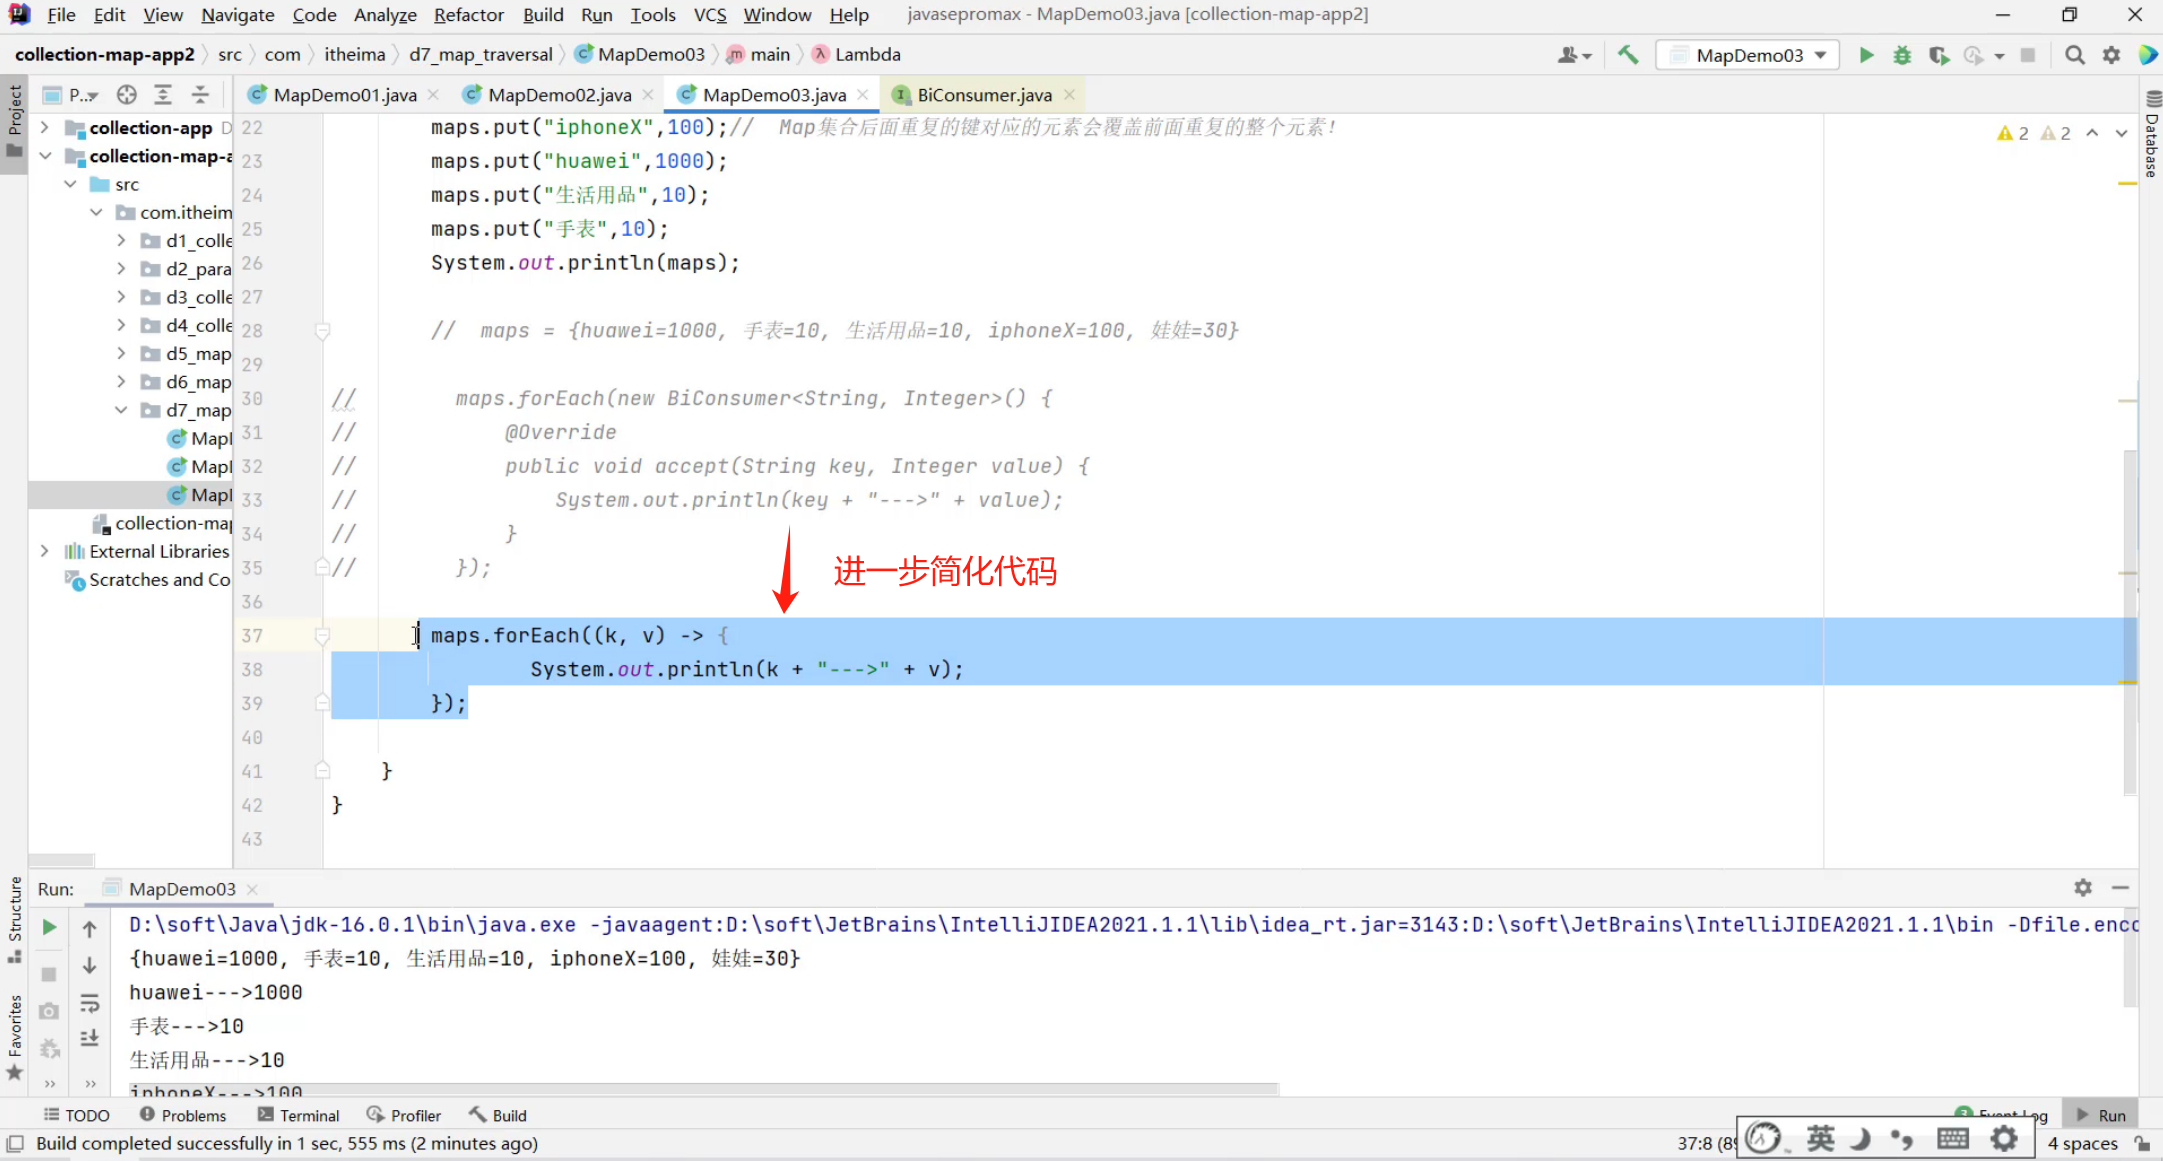
Task: Close the MapDemo02.java tab
Action: 648,95
